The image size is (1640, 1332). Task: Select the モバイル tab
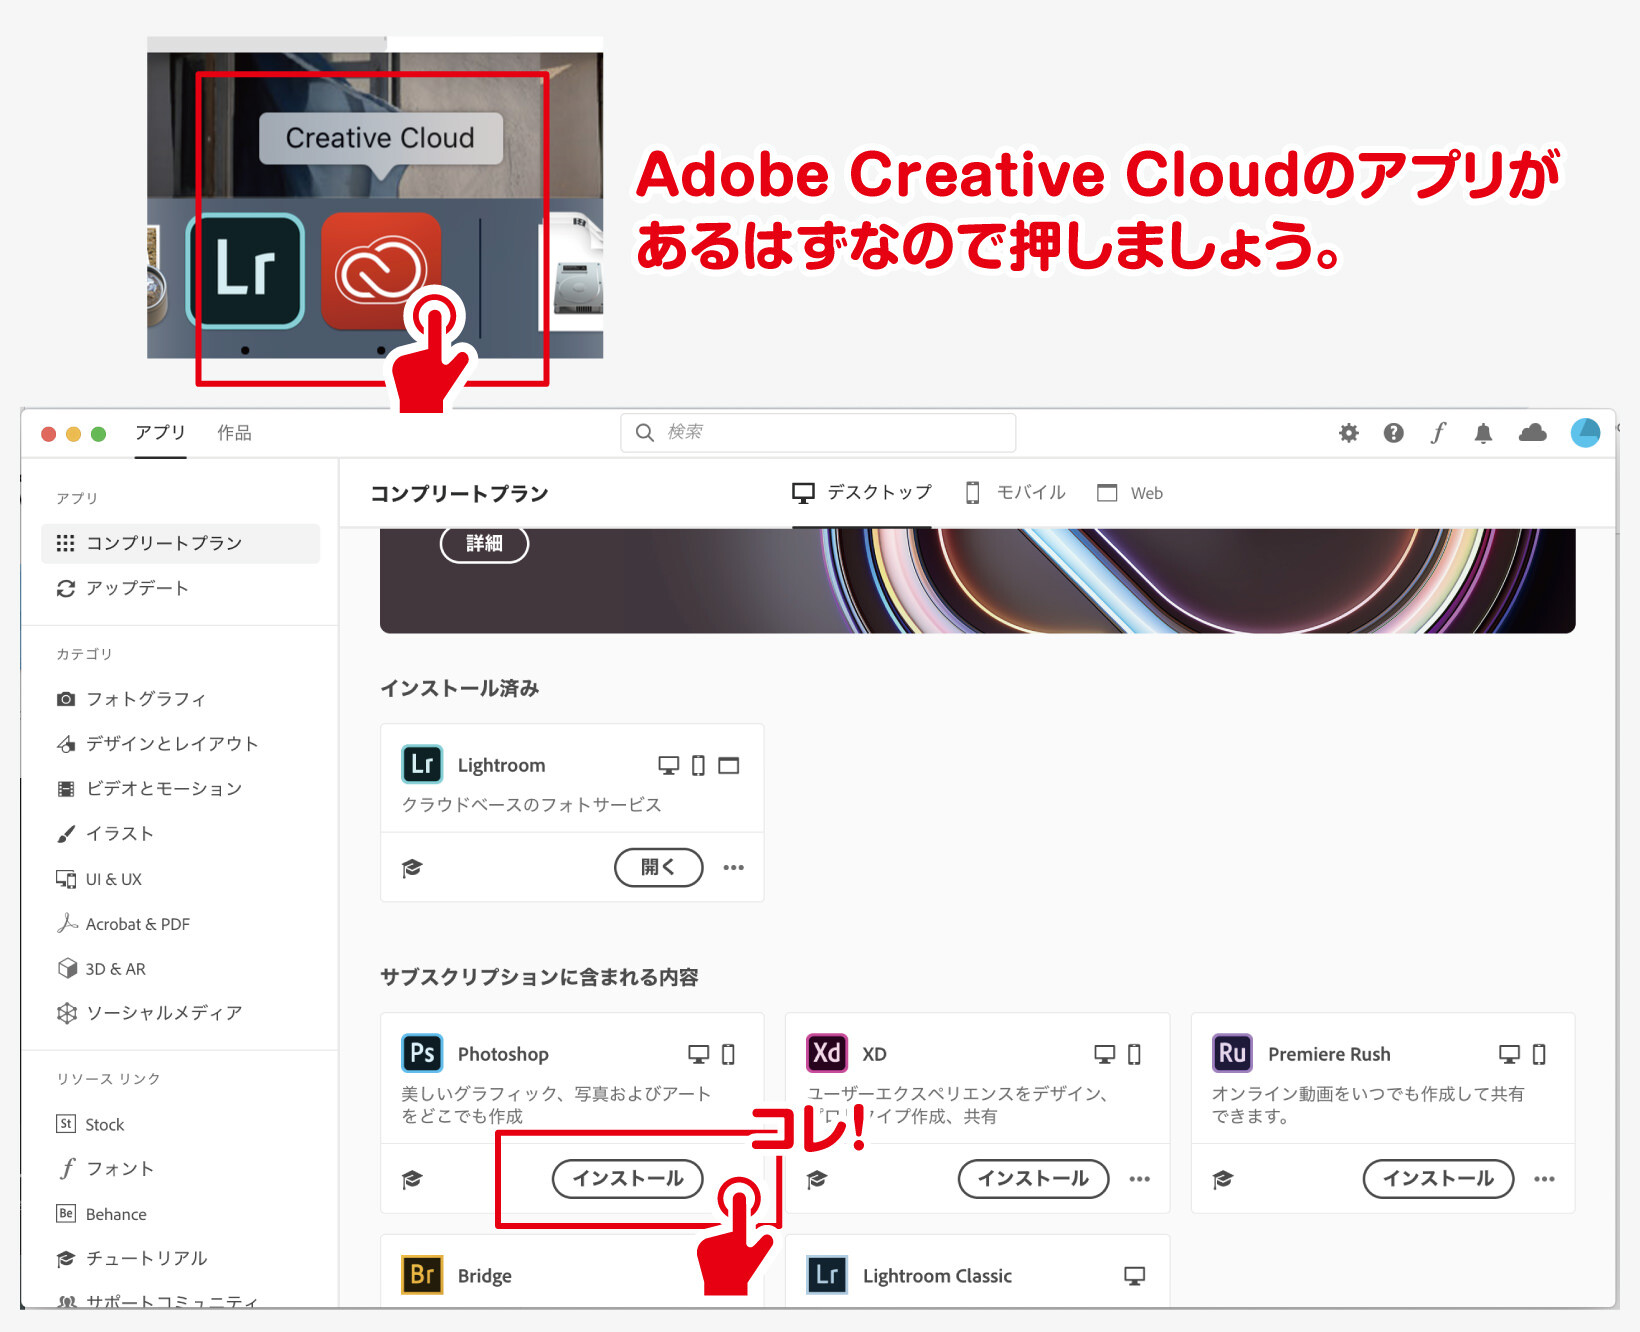1015,493
